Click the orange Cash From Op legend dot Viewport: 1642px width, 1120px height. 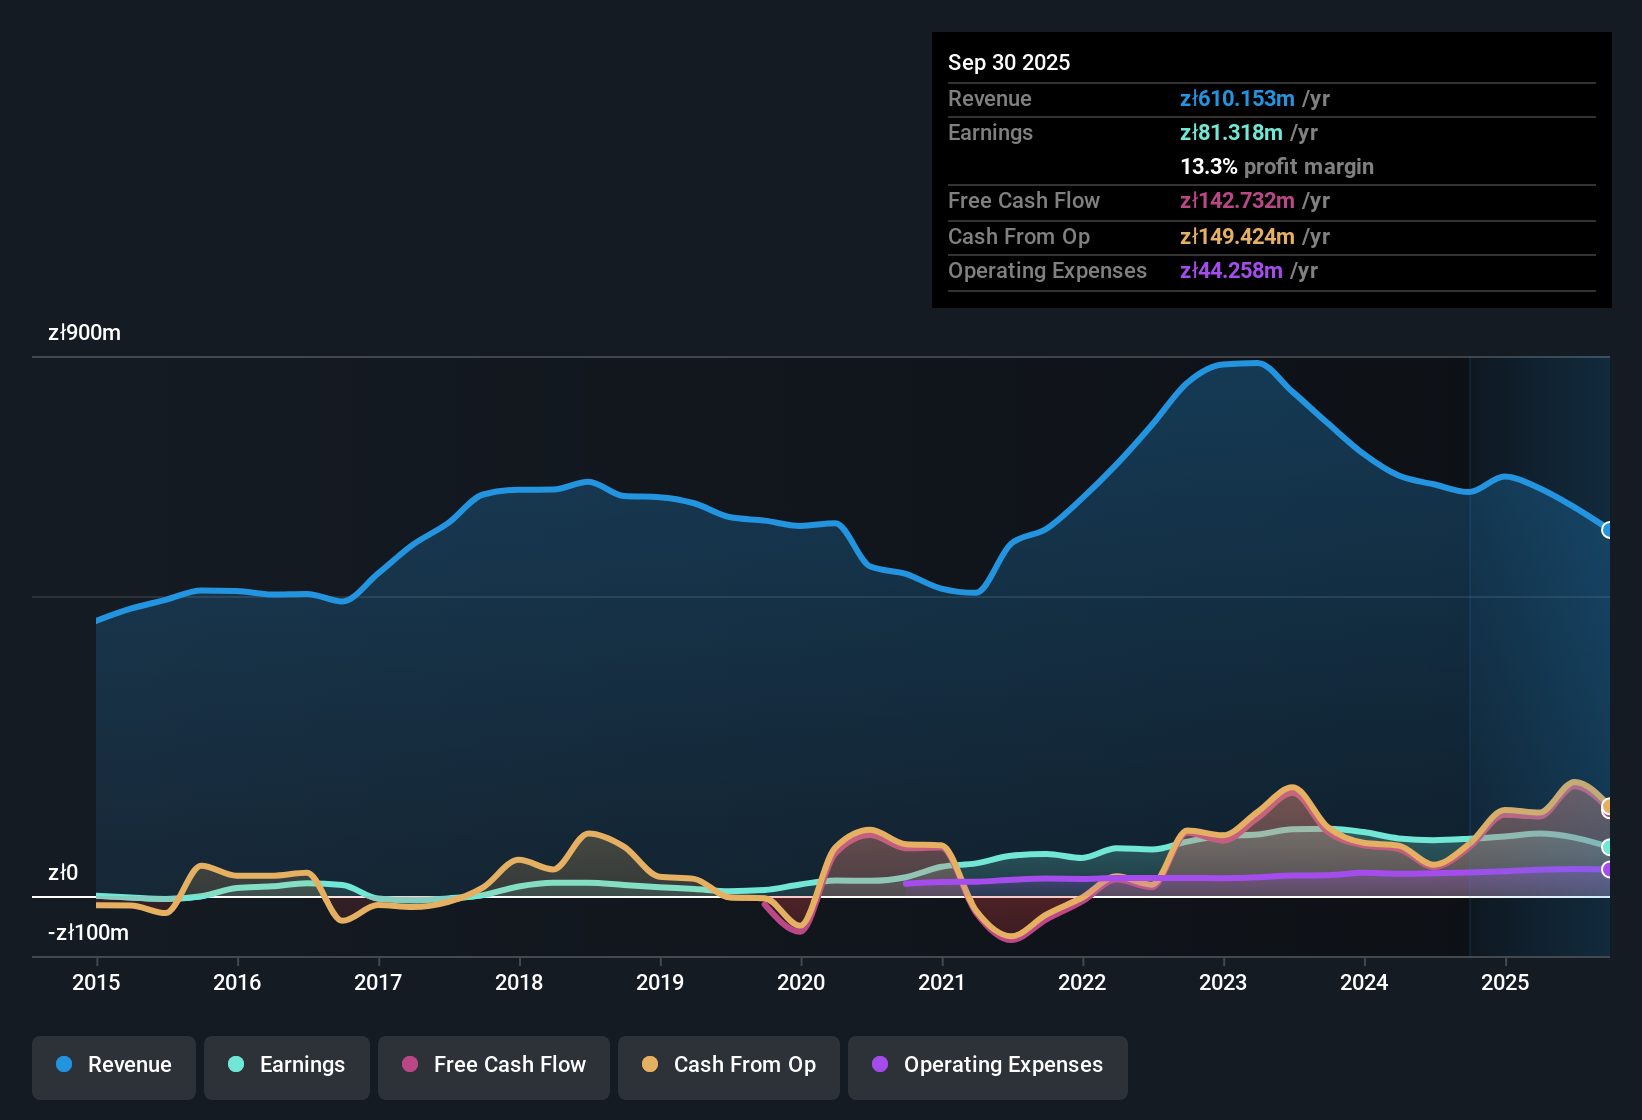(x=649, y=1065)
